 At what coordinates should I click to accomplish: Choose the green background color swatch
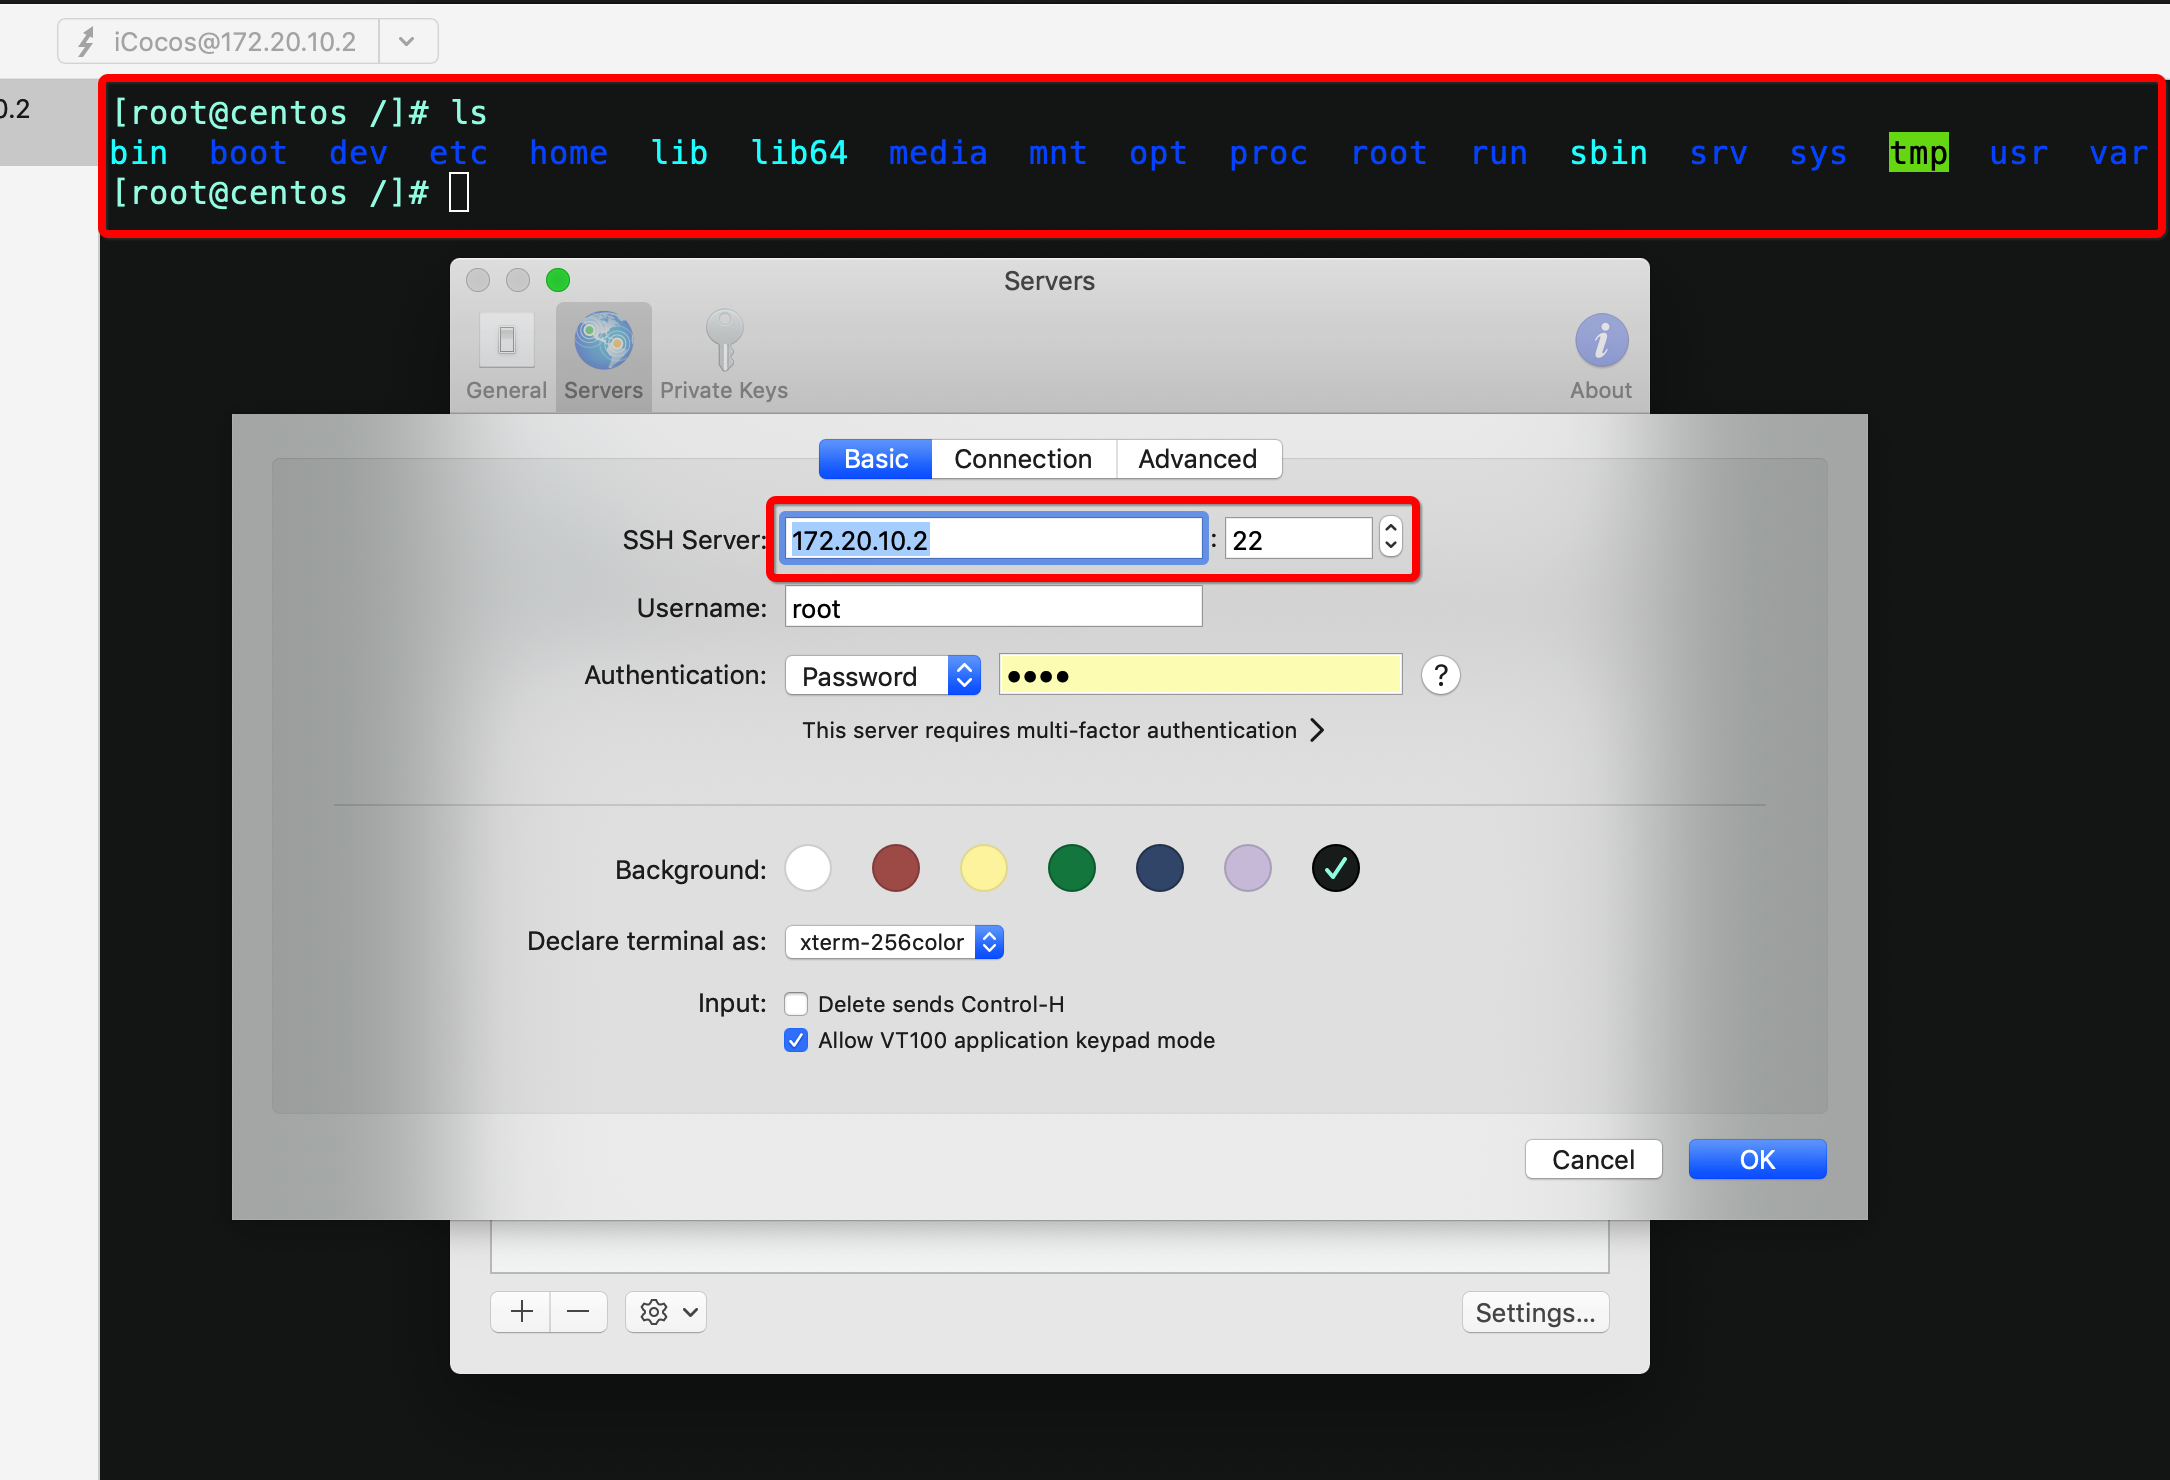tap(1071, 868)
